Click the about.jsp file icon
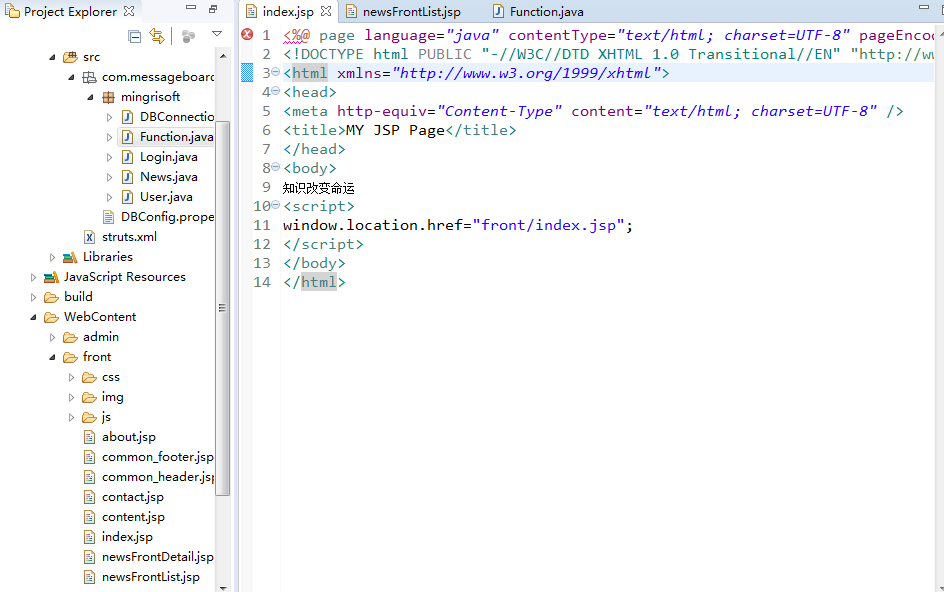Image resolution: width=944 pixels, height=592 pixels. (x=89, y=437)
